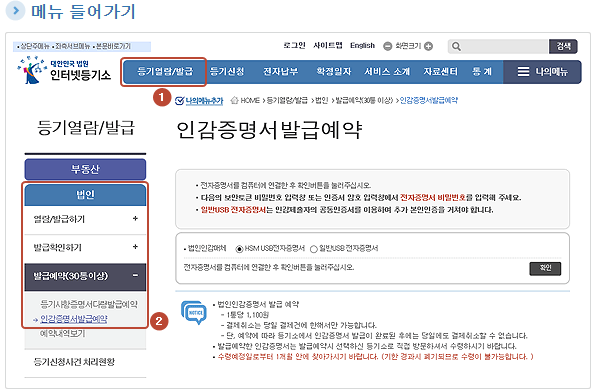This screenshot has width=598, height=391.
Task: Click the 인감증명서발급예약 page heading
Action: [x=269, y=130]
